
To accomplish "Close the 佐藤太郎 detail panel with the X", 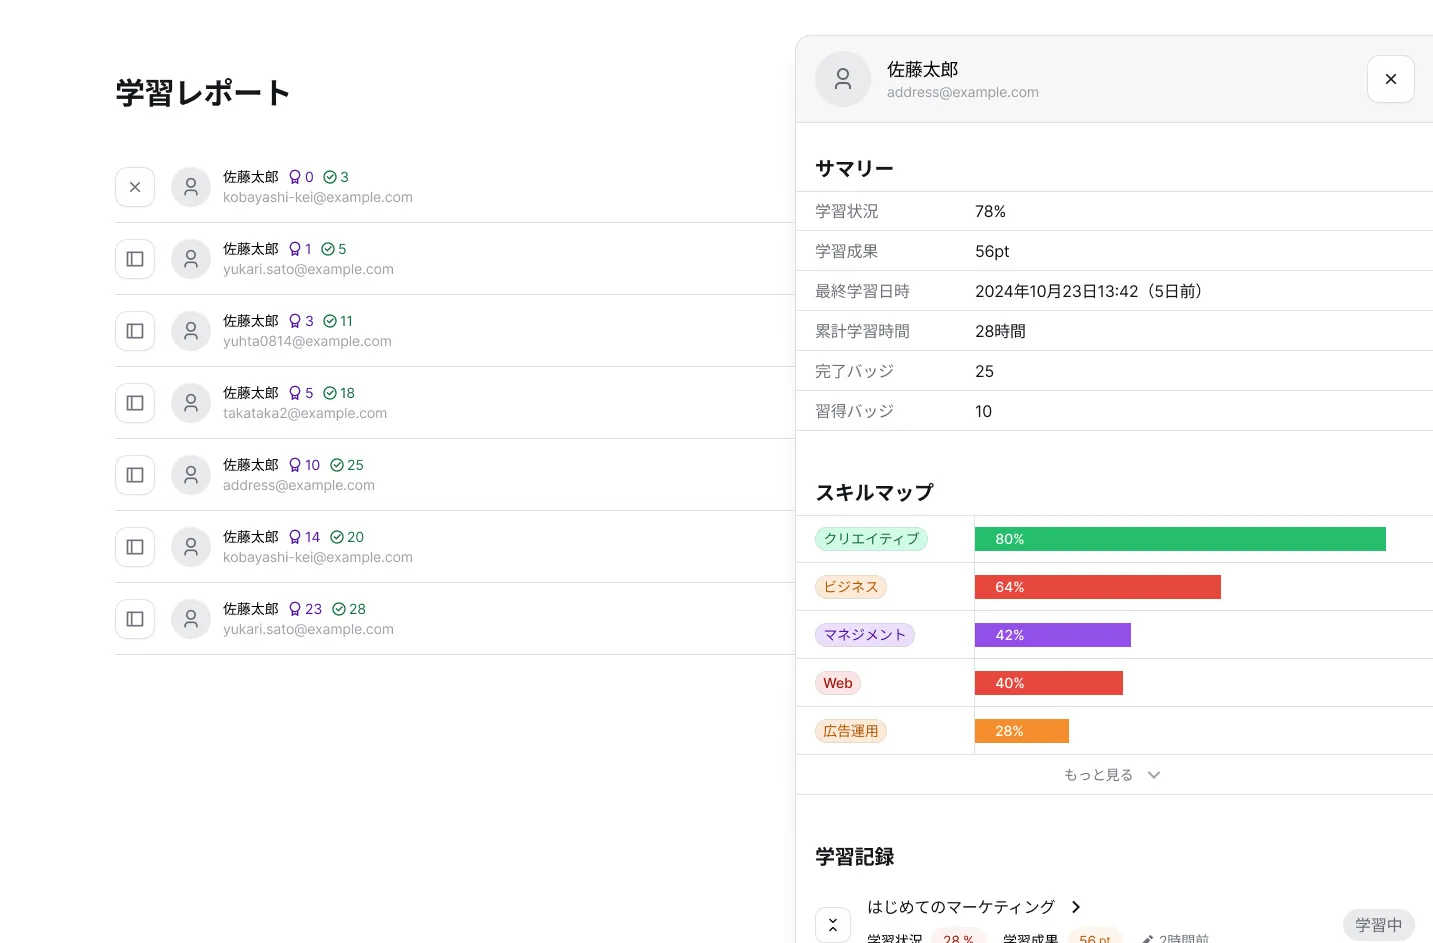I will 1390,79.
